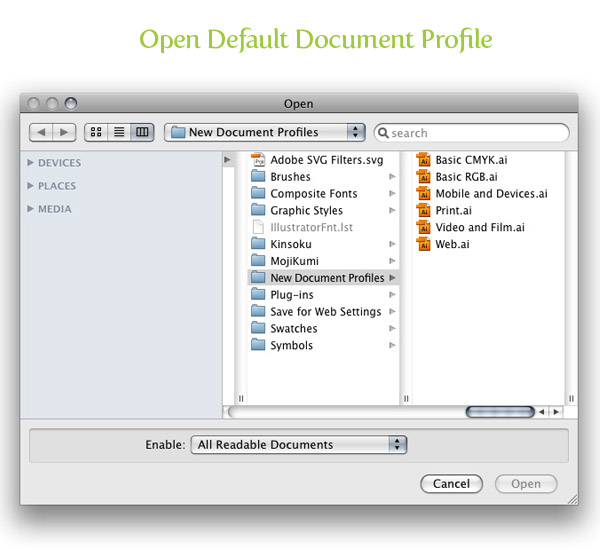Click the Open button

pyautogui.click(x=526, y=484)
